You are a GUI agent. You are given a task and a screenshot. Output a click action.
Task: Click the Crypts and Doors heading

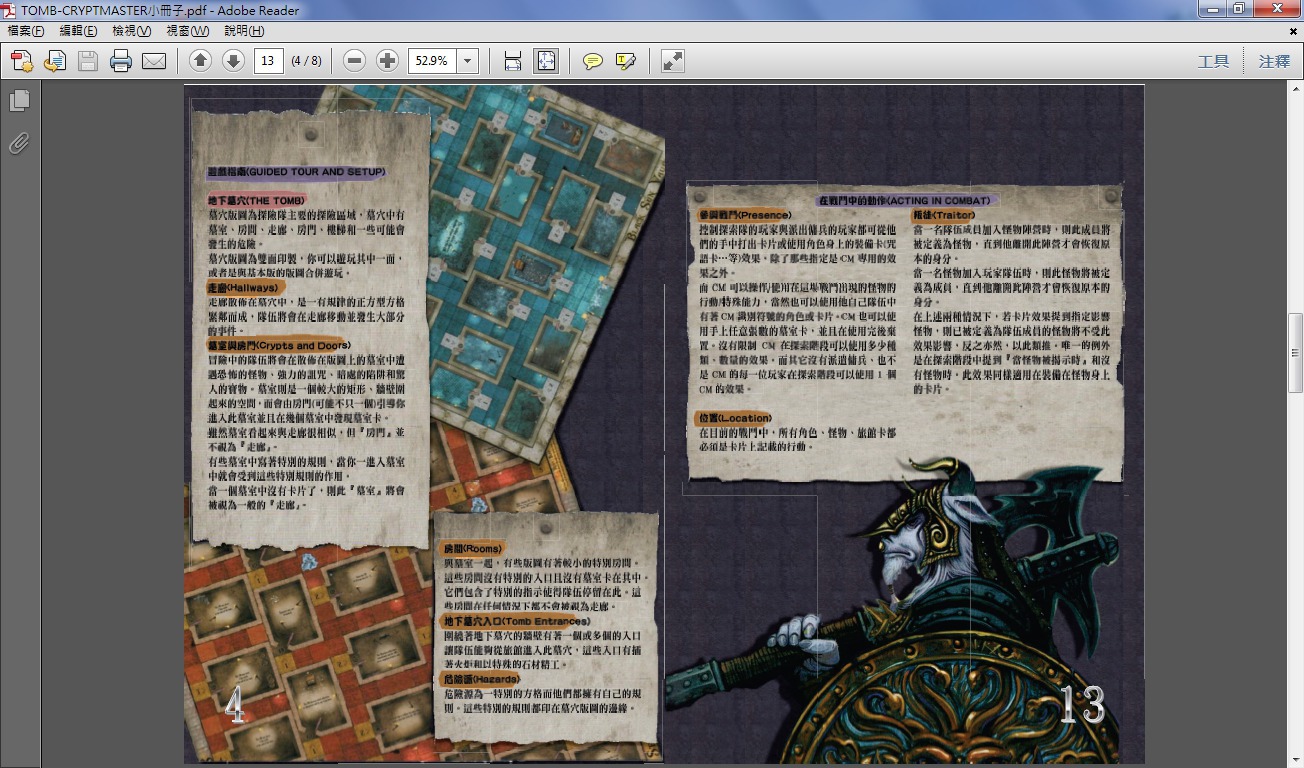pos(279,346)
